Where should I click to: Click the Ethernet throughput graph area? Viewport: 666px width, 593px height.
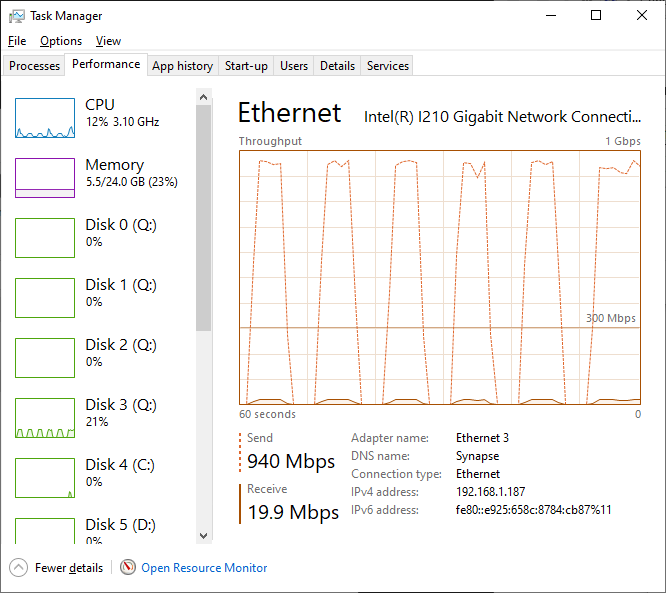tap(440, 277)
